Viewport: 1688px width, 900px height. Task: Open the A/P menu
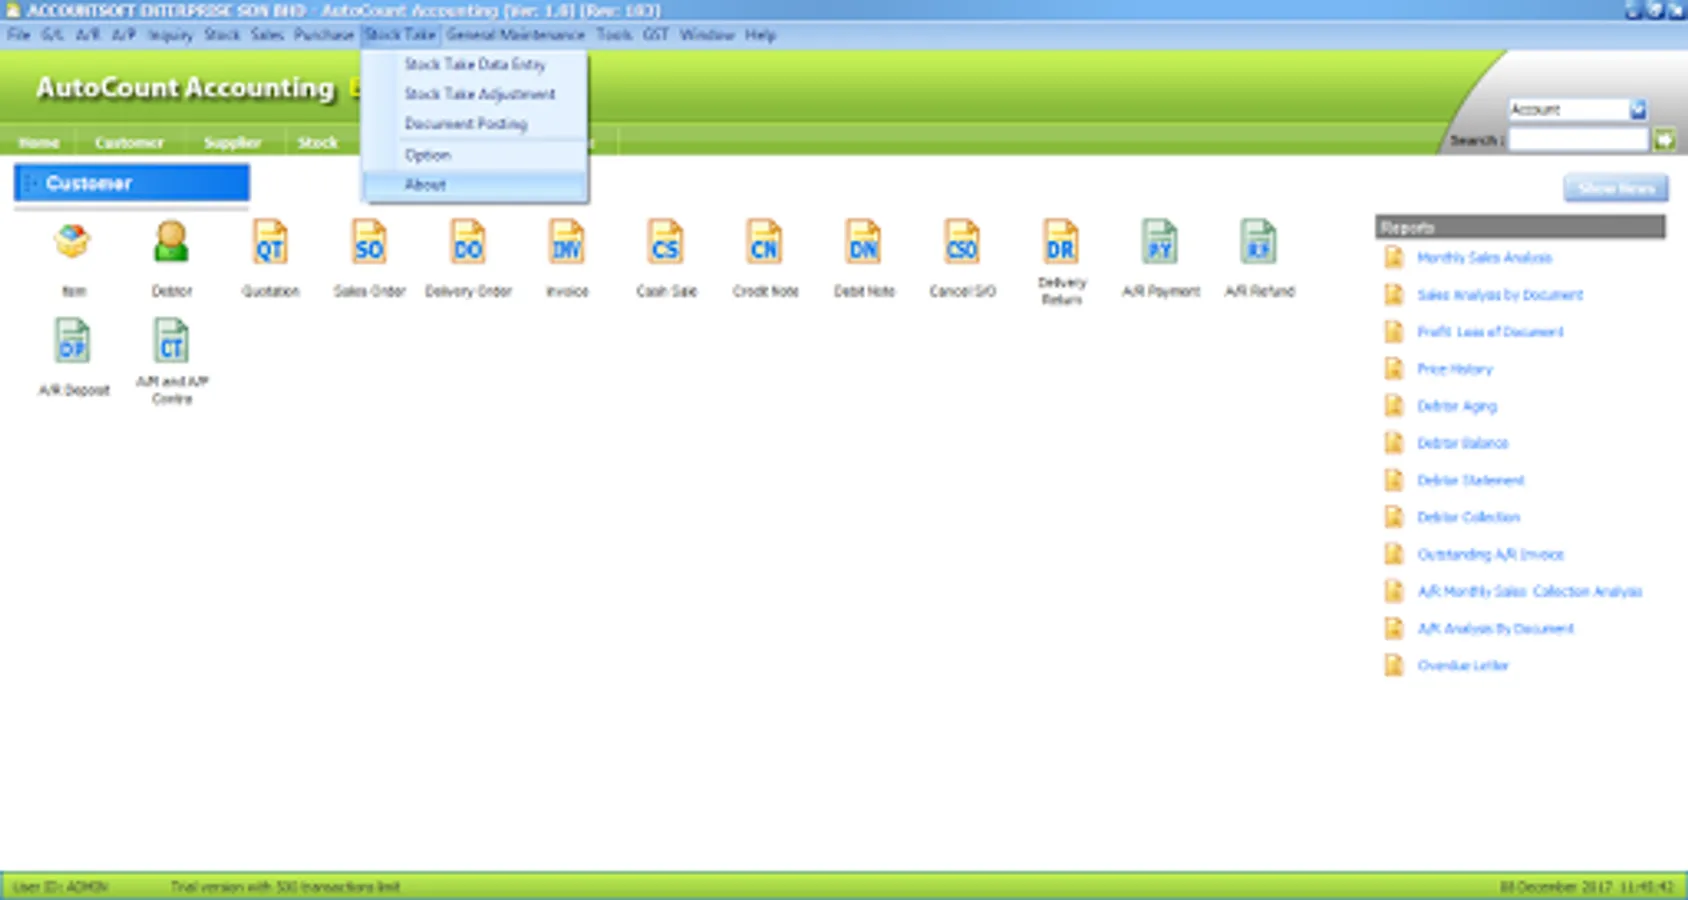(x=124, y=35)
